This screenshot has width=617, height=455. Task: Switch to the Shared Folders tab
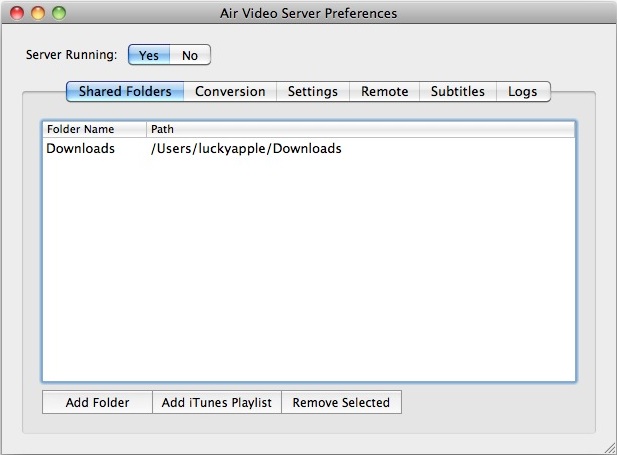pos(125,91)
